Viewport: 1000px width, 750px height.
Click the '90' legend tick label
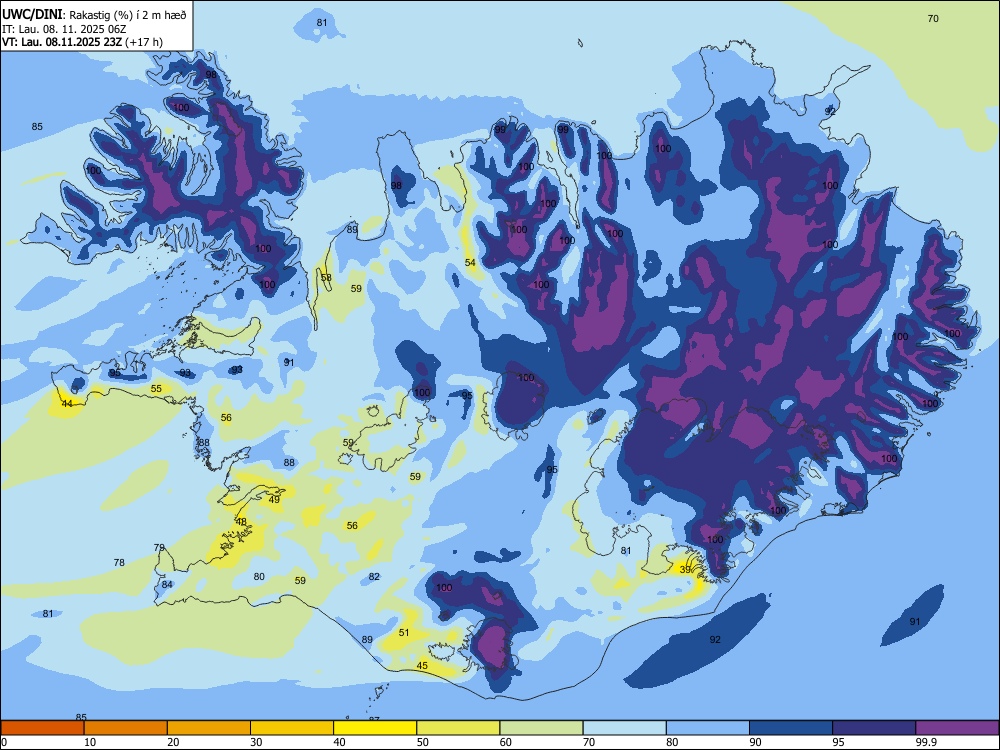click(755, 742)
